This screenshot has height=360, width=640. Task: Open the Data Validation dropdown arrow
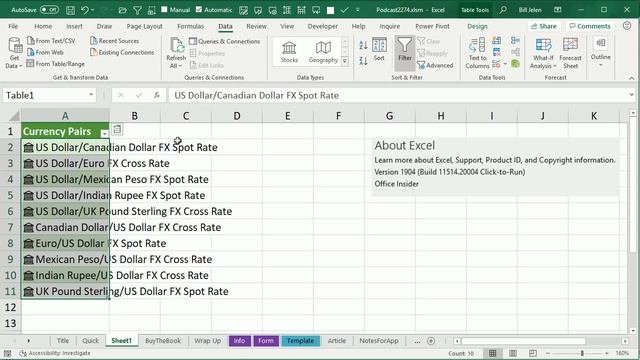(505, 64)
